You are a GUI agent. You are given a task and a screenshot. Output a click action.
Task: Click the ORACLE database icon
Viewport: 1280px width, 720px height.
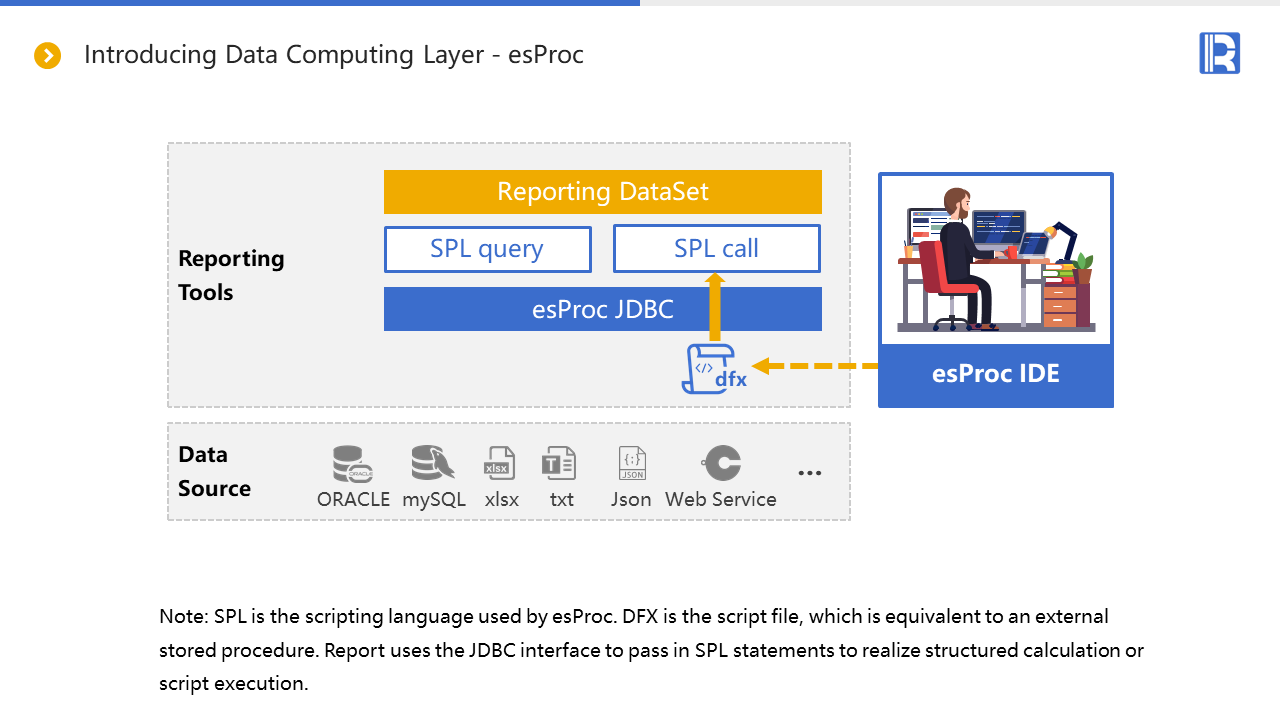[x=353, y=465]
